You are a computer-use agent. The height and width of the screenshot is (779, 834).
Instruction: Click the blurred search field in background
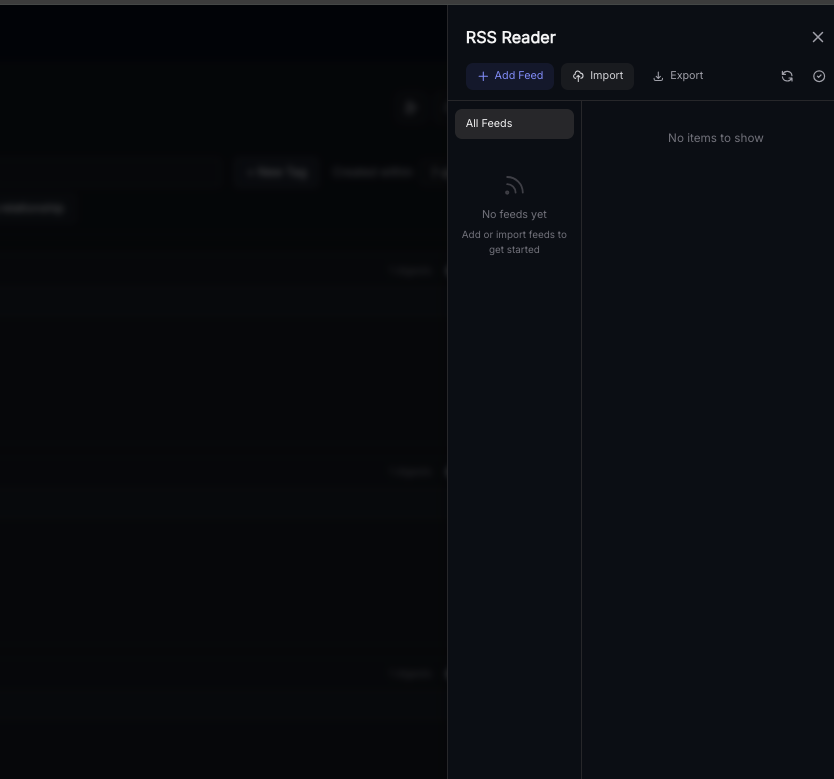110,172
